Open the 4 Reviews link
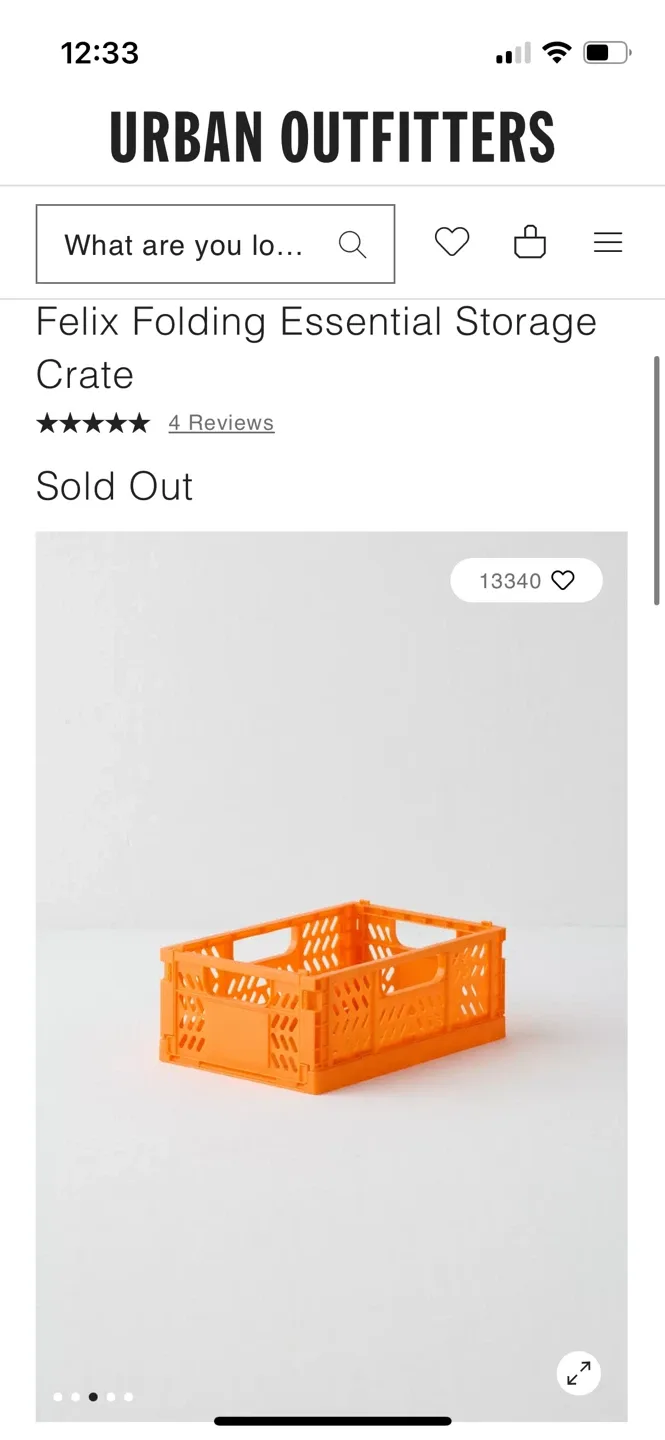 [x=221, y=422]
